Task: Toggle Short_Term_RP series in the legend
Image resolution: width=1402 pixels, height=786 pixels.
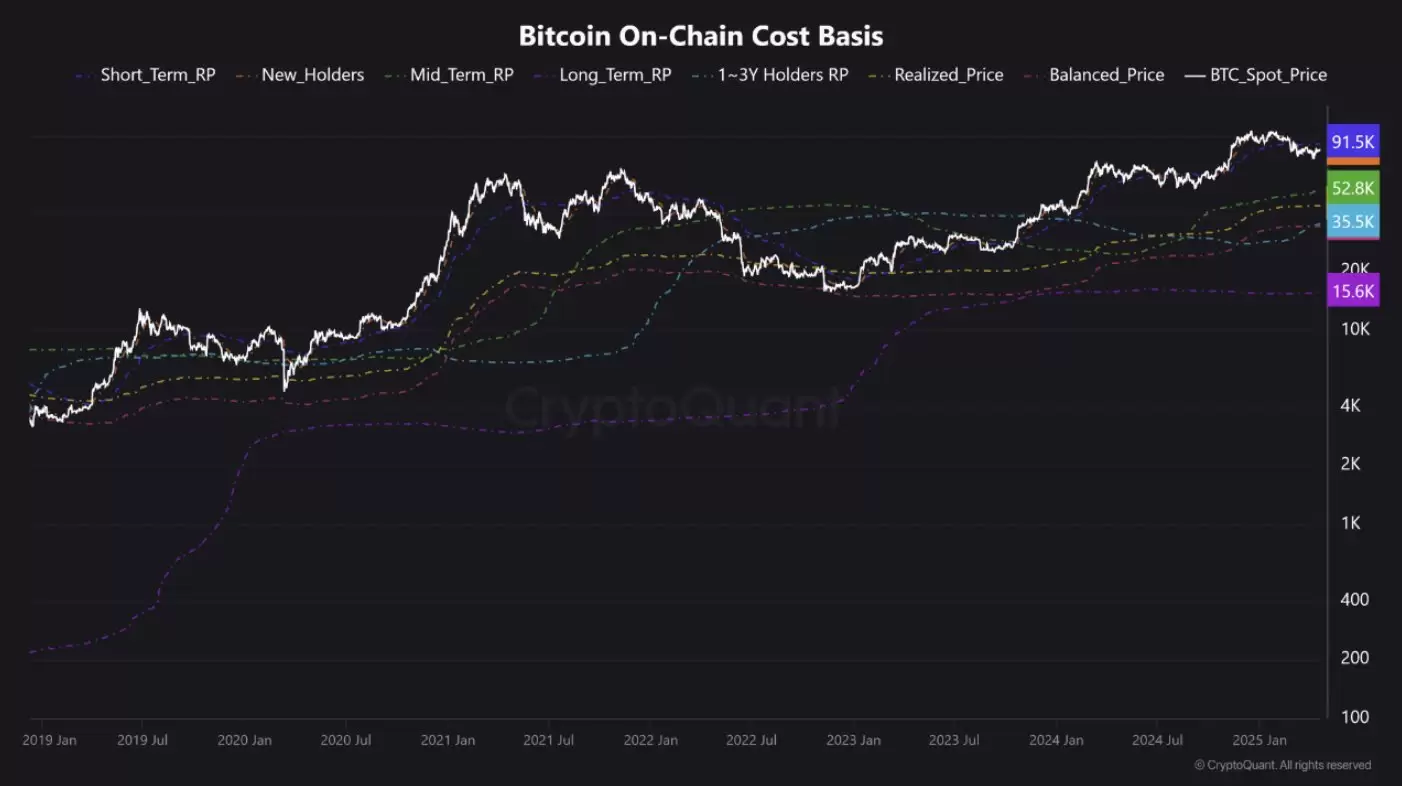Action: [x=157, y=75]
